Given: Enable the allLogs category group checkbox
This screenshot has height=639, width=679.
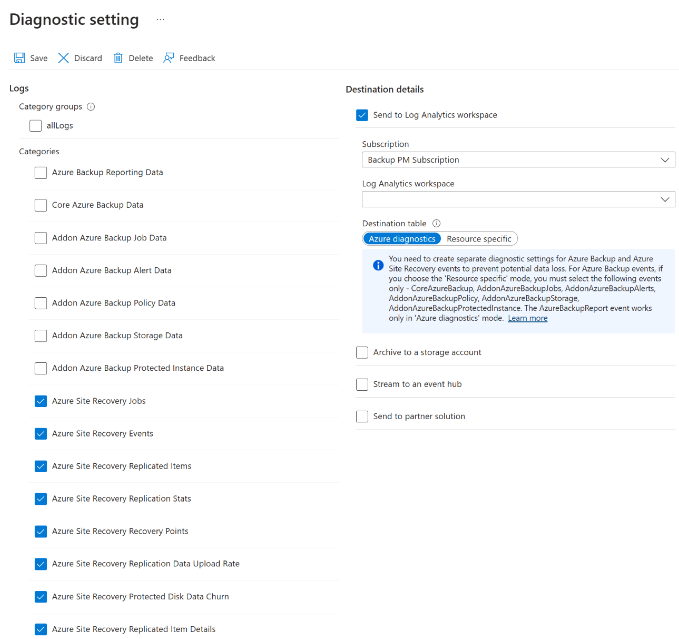Looking at the screenshot, I should 36,125.
